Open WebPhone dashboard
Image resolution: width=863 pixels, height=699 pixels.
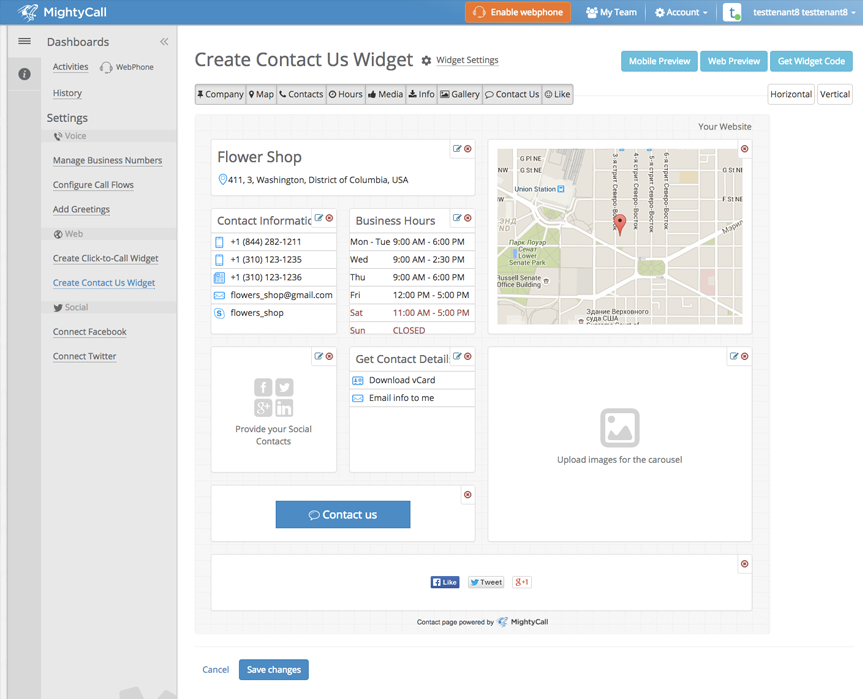tap(127, 67)
